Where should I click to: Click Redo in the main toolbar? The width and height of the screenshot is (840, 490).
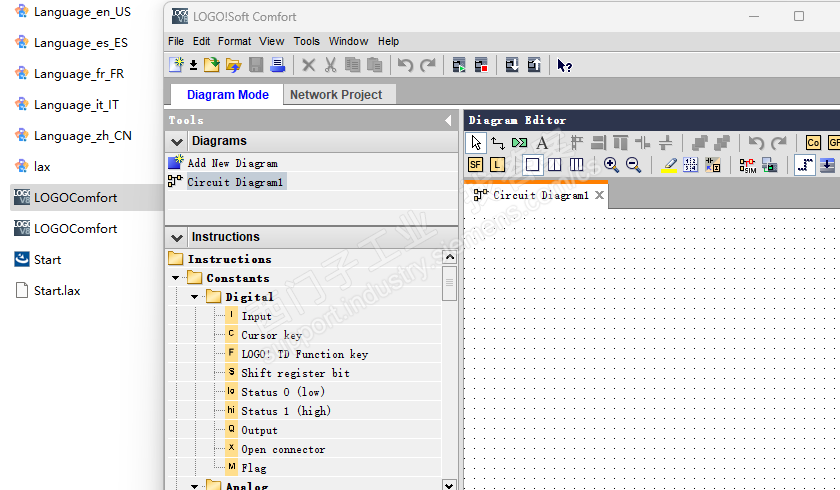coord(428,65)
